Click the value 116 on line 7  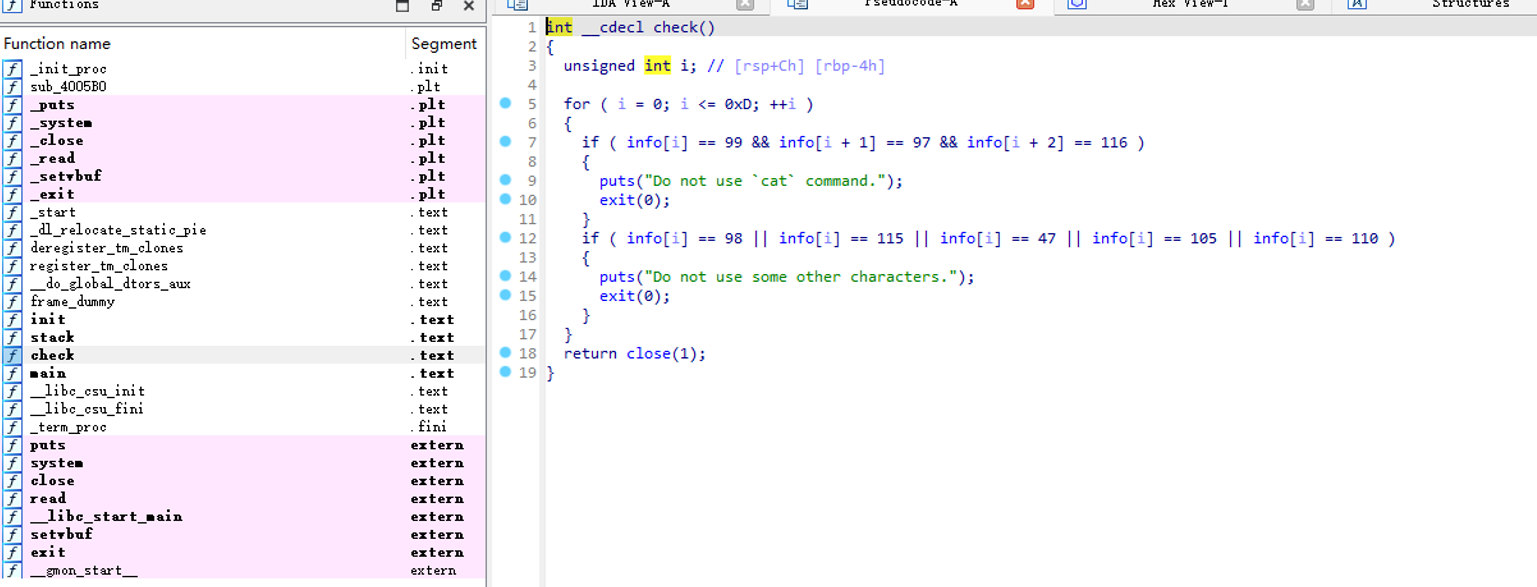[1114, 143]
